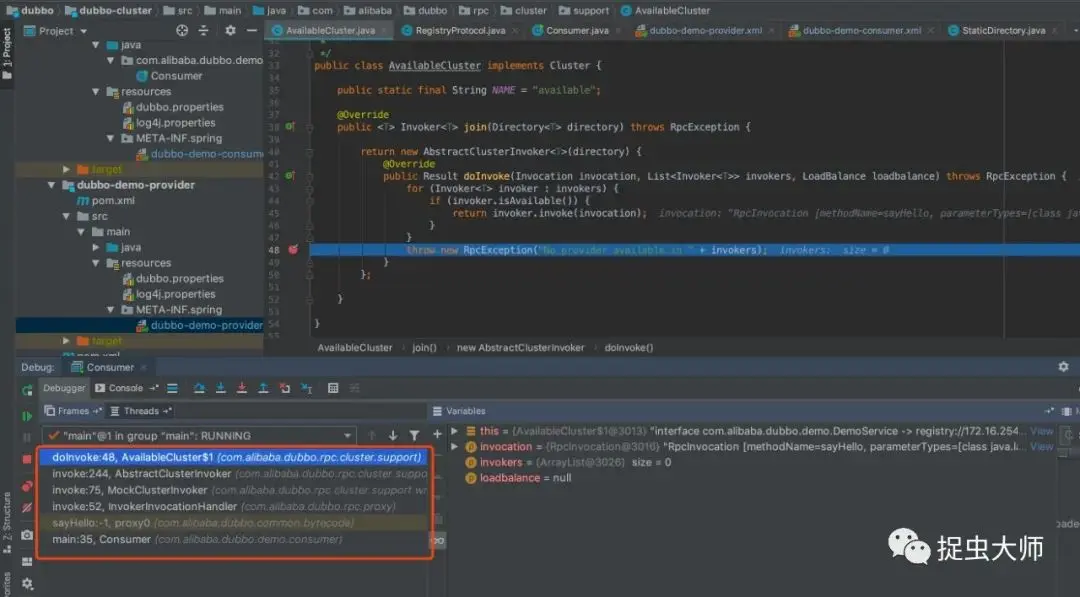Pause the program in debug sidebar
Viewport: 1080px width, 597px height.
pyautogui.click(x=27, y=437)
